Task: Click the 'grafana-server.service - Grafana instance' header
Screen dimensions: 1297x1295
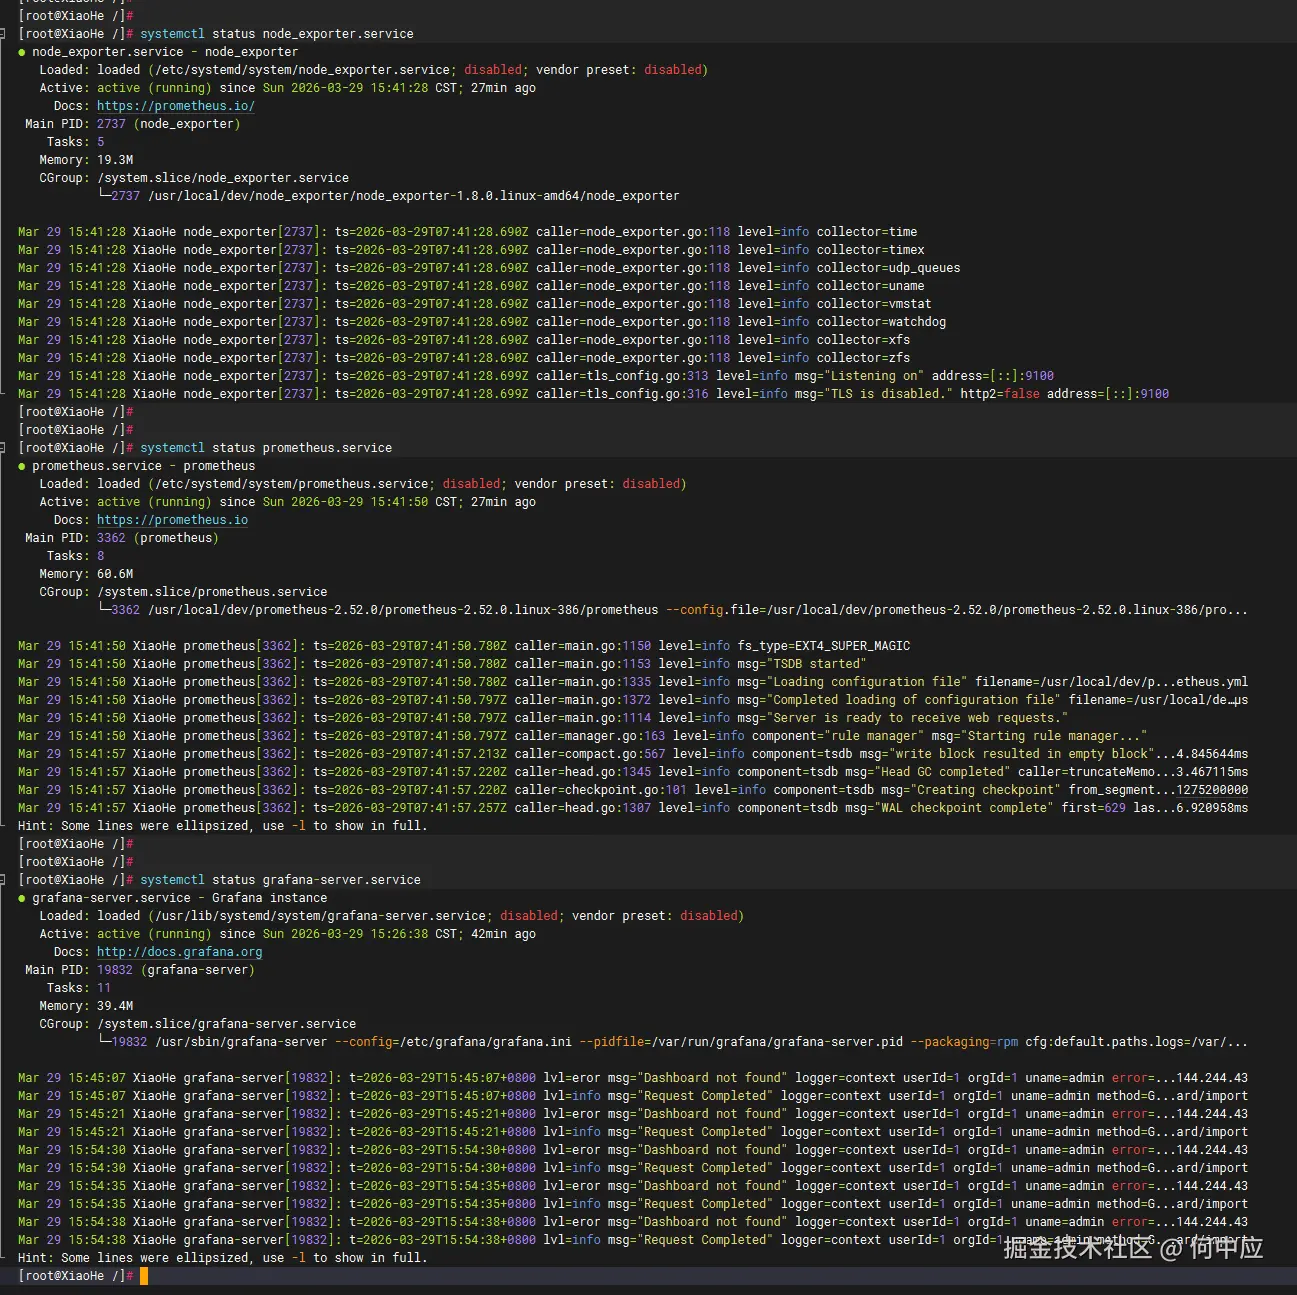Action: click(179, 898)
